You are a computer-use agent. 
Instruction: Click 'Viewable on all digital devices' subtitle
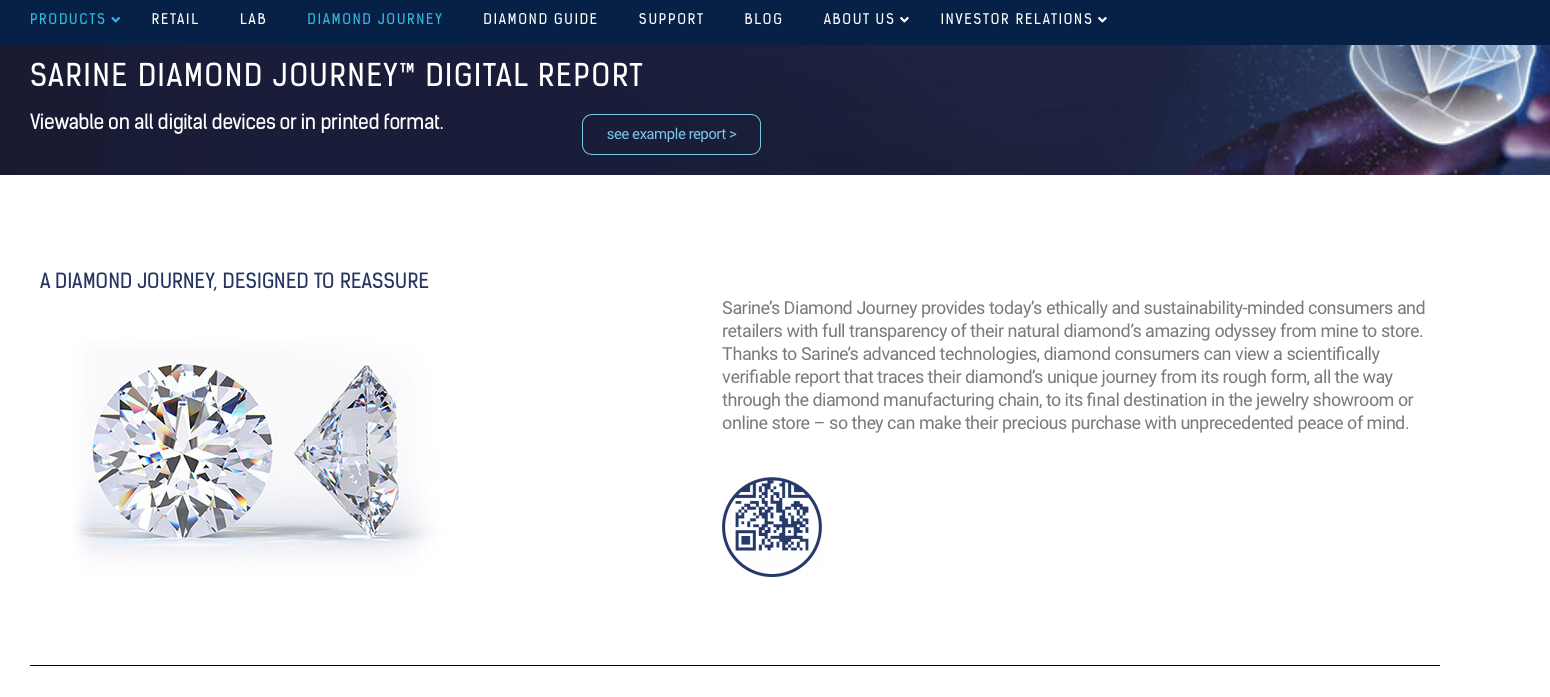click(x=237, y=122)
